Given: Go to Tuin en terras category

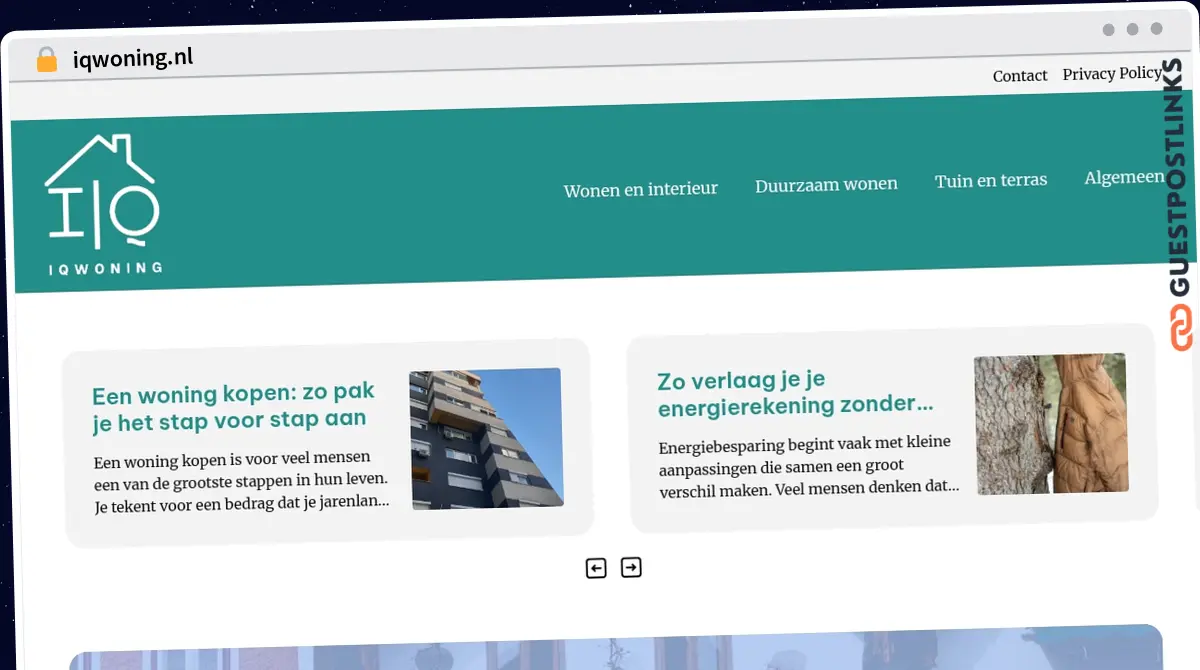Looking at the screenshot, I should coord(991,181).
